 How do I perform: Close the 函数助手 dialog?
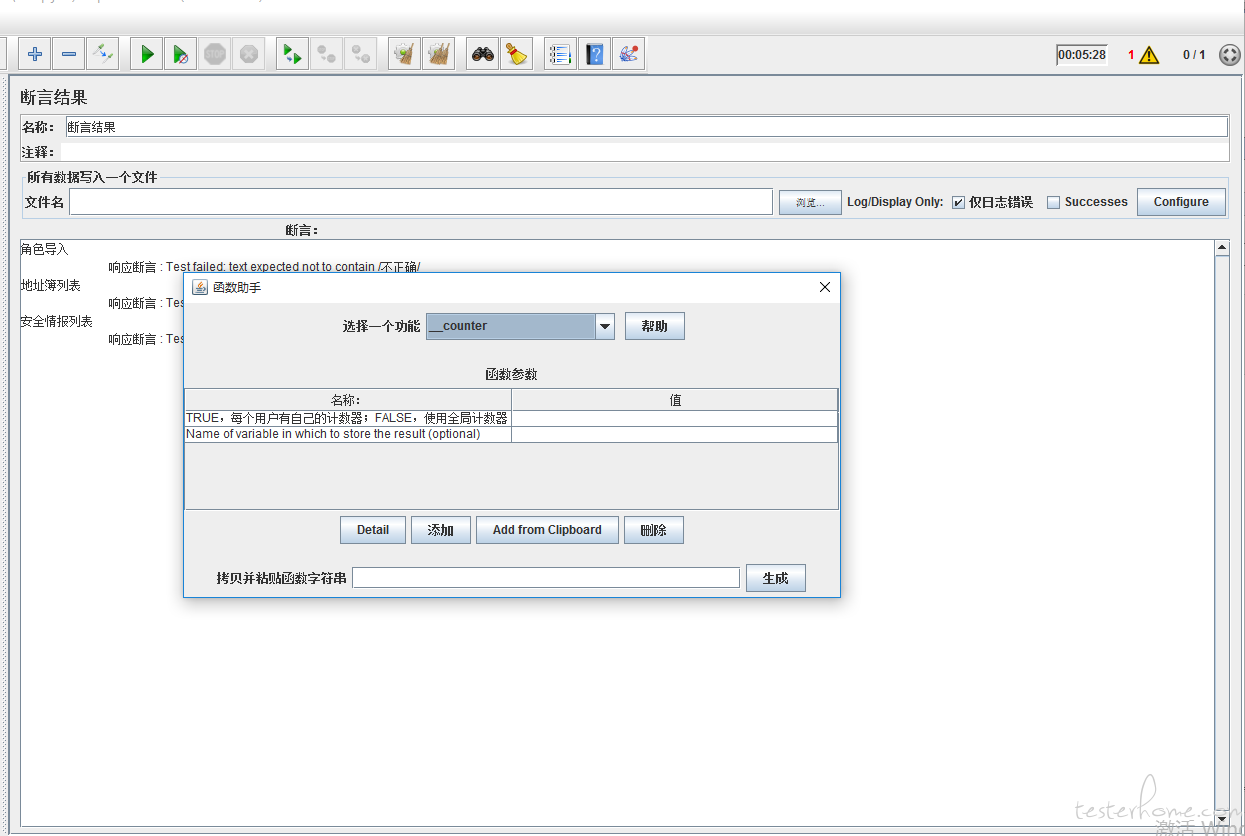pos(825,287)
